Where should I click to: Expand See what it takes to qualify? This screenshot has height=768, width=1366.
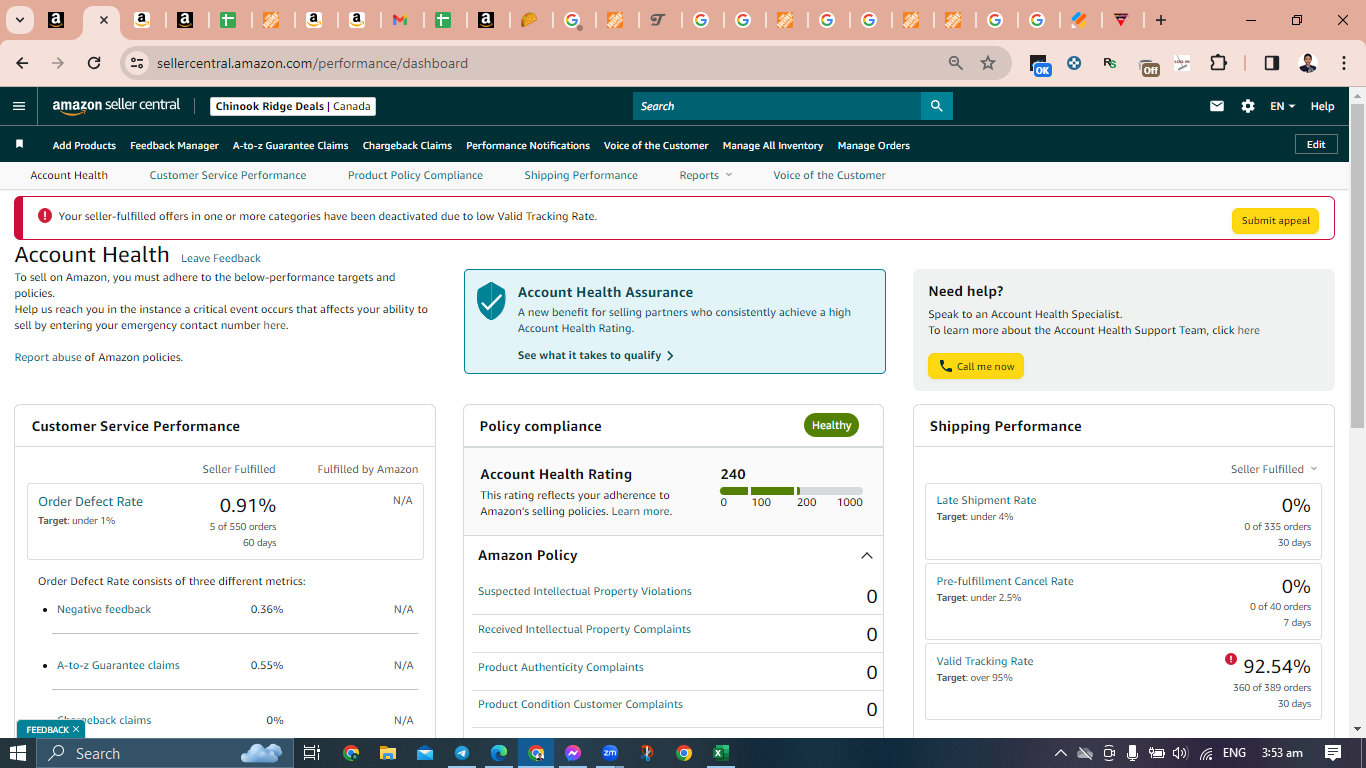tap(596, 355)
